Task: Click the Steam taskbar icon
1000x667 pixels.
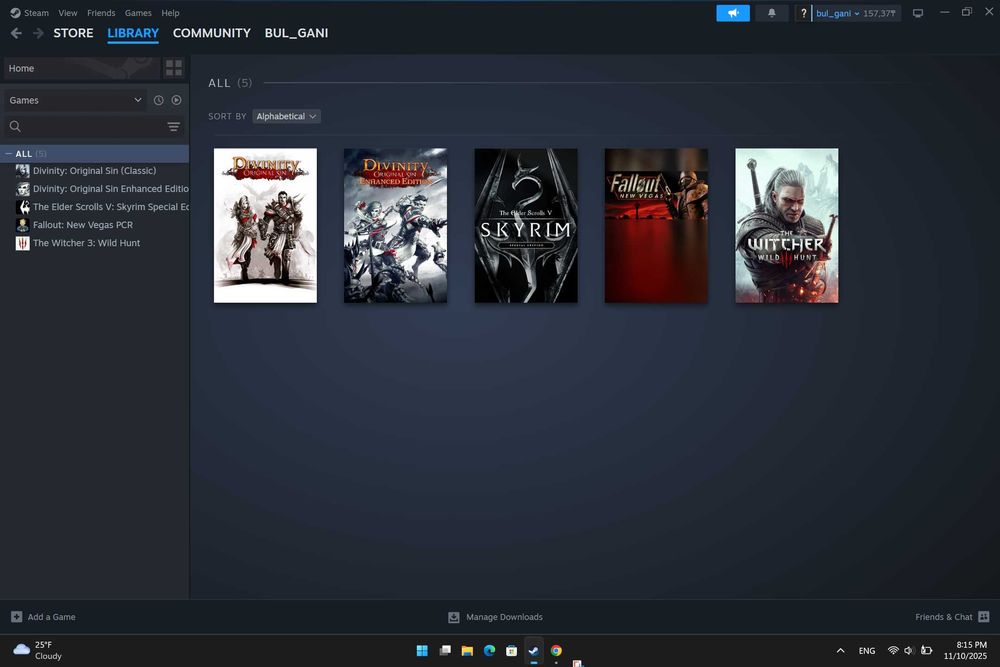Action: [534, 650]
